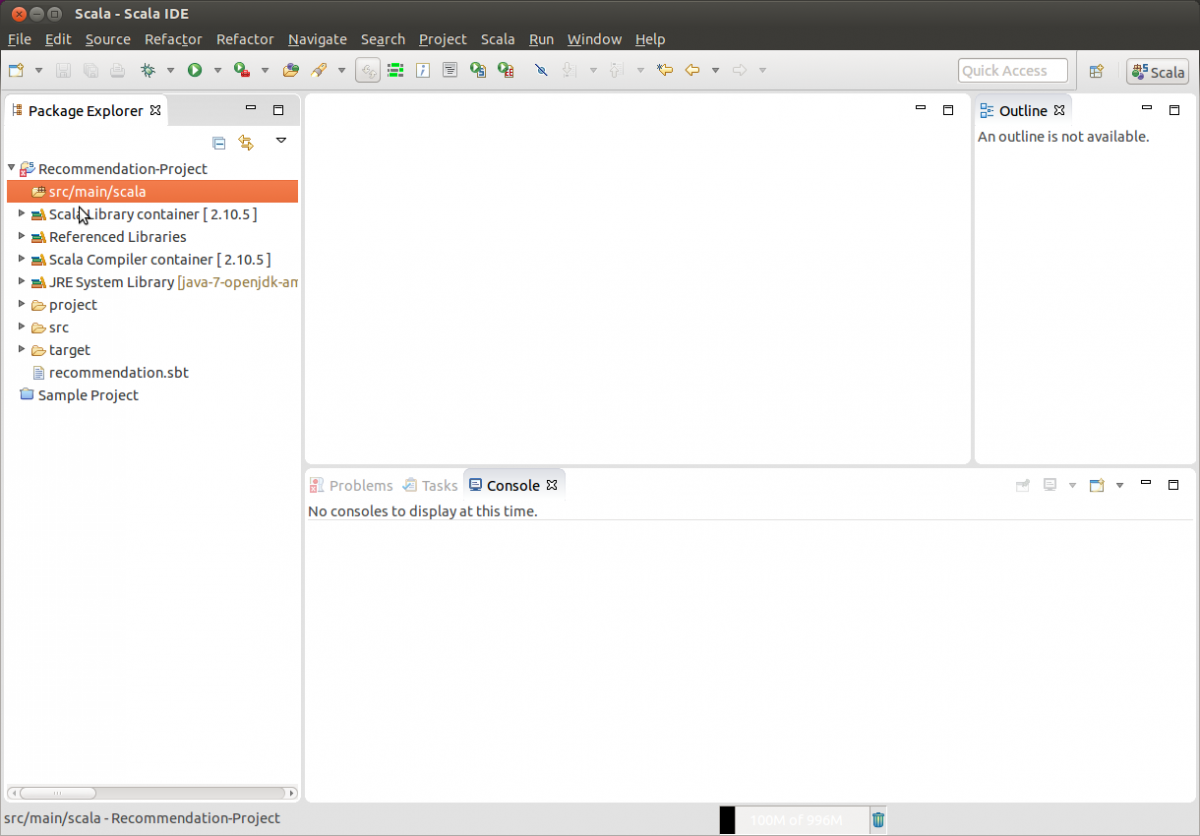Expand the Referenced Libraries node

(22, 236)
